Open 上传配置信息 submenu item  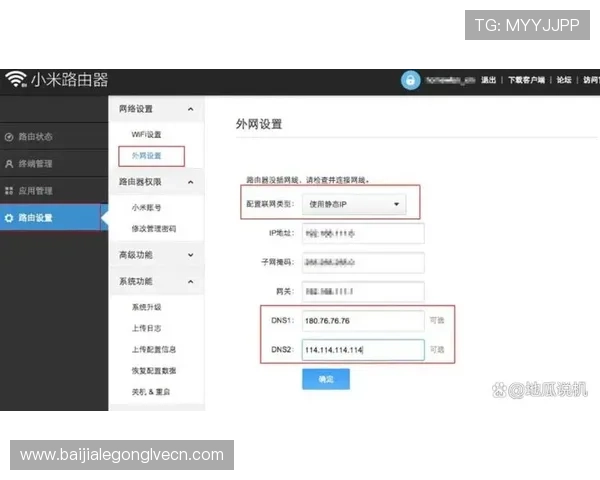click(153, 349)
